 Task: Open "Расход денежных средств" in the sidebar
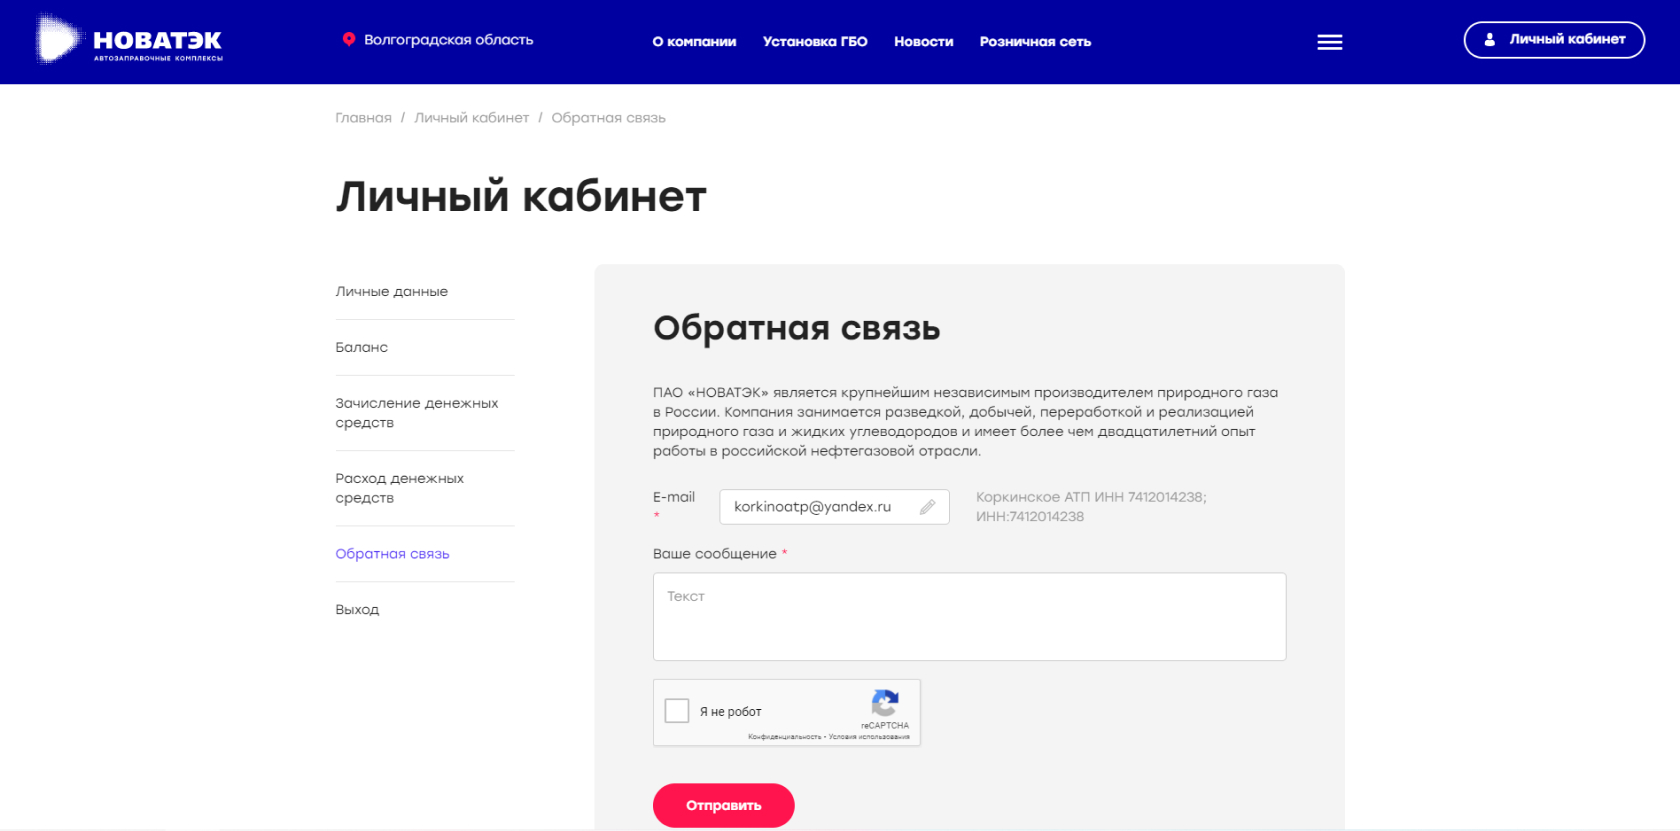[x=399, y=488]
